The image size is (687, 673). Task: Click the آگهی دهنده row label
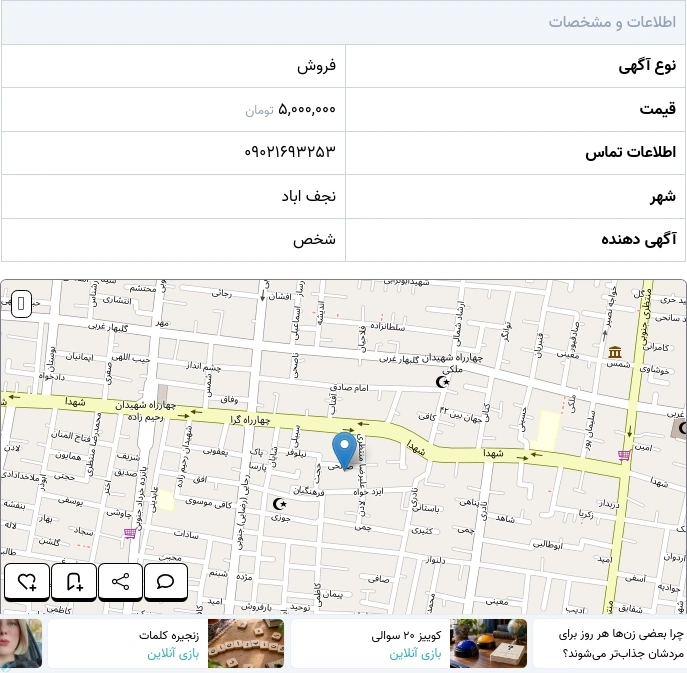tap(639, 239)
